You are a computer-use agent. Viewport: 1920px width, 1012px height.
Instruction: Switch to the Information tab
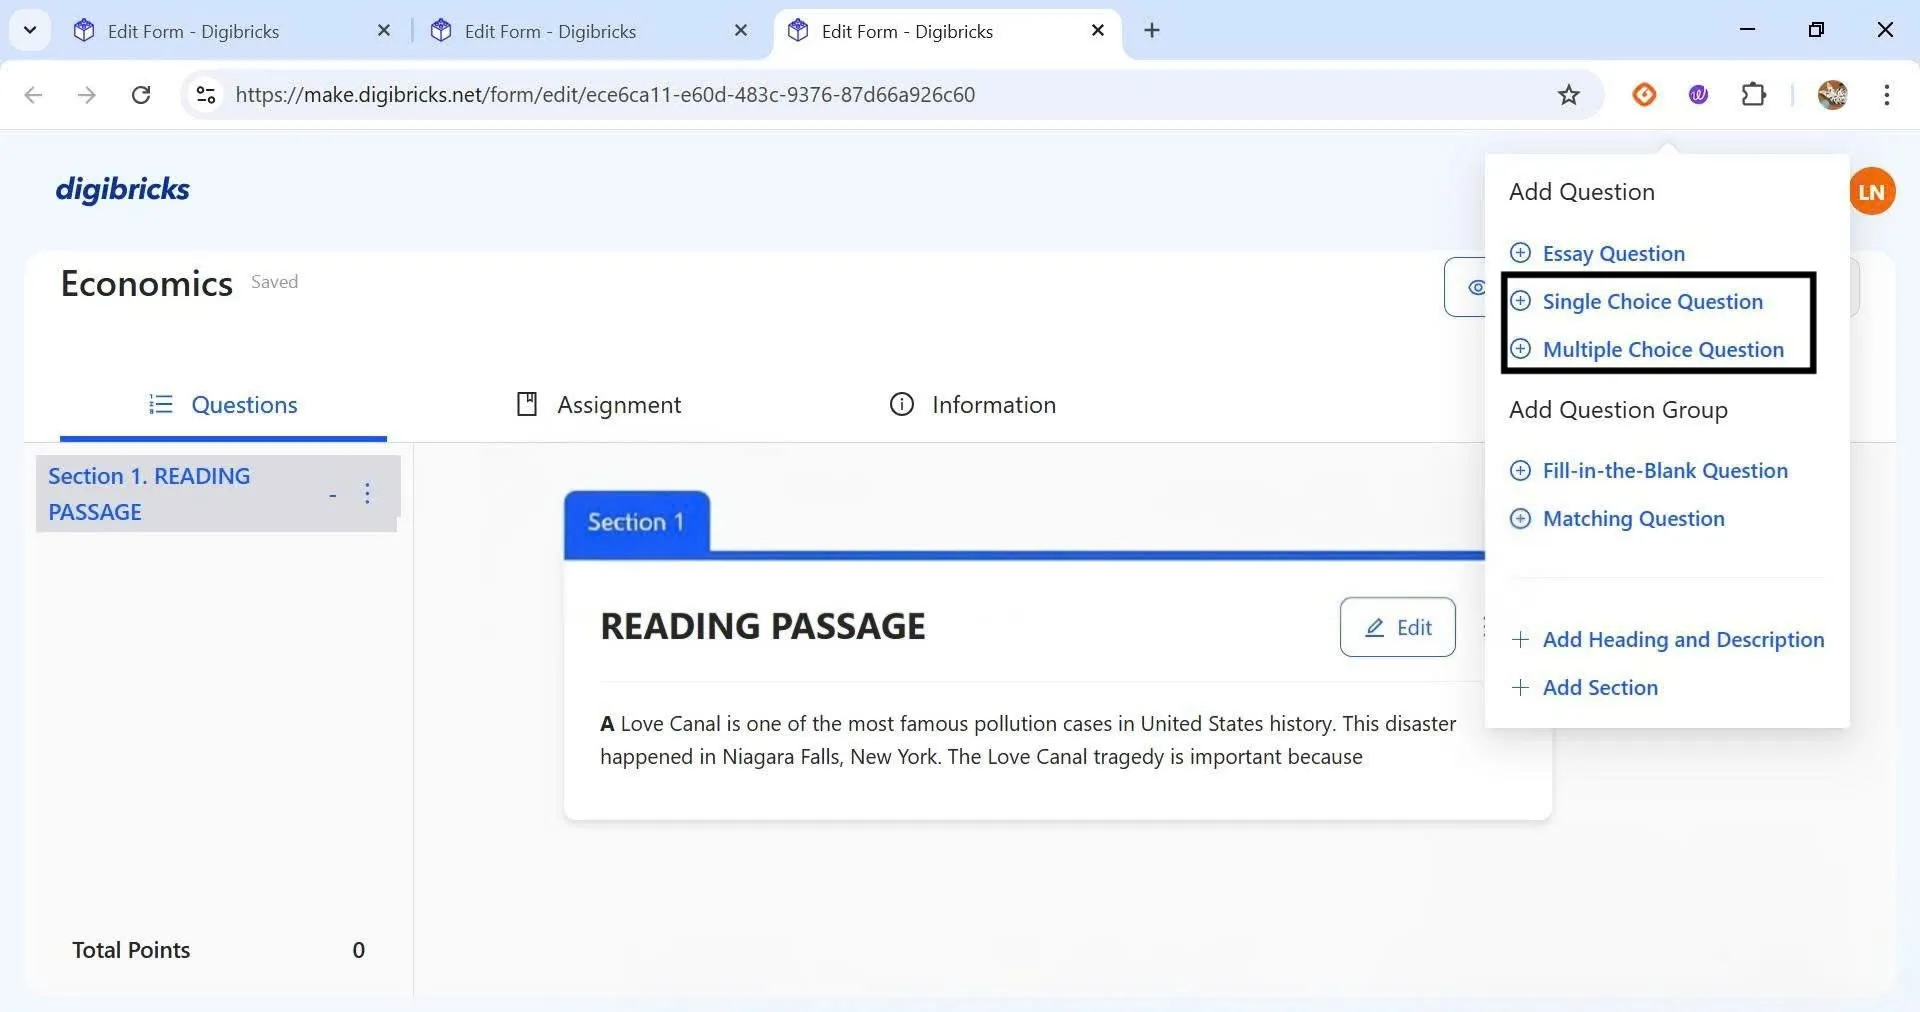(x=972, y=405)
